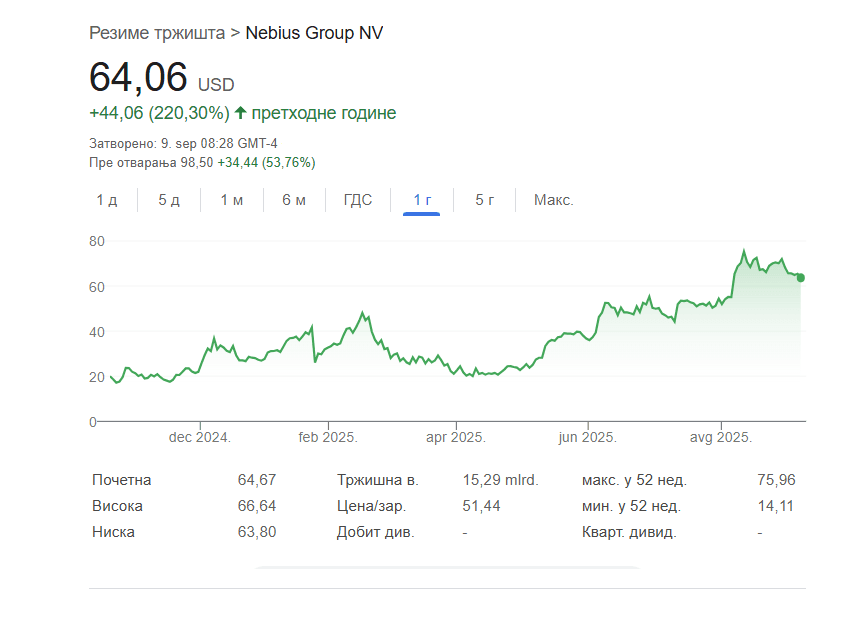Screen dimensions: 858x625
Task: Select the ГДС year-to-date tab
Action: click(358, 200)
